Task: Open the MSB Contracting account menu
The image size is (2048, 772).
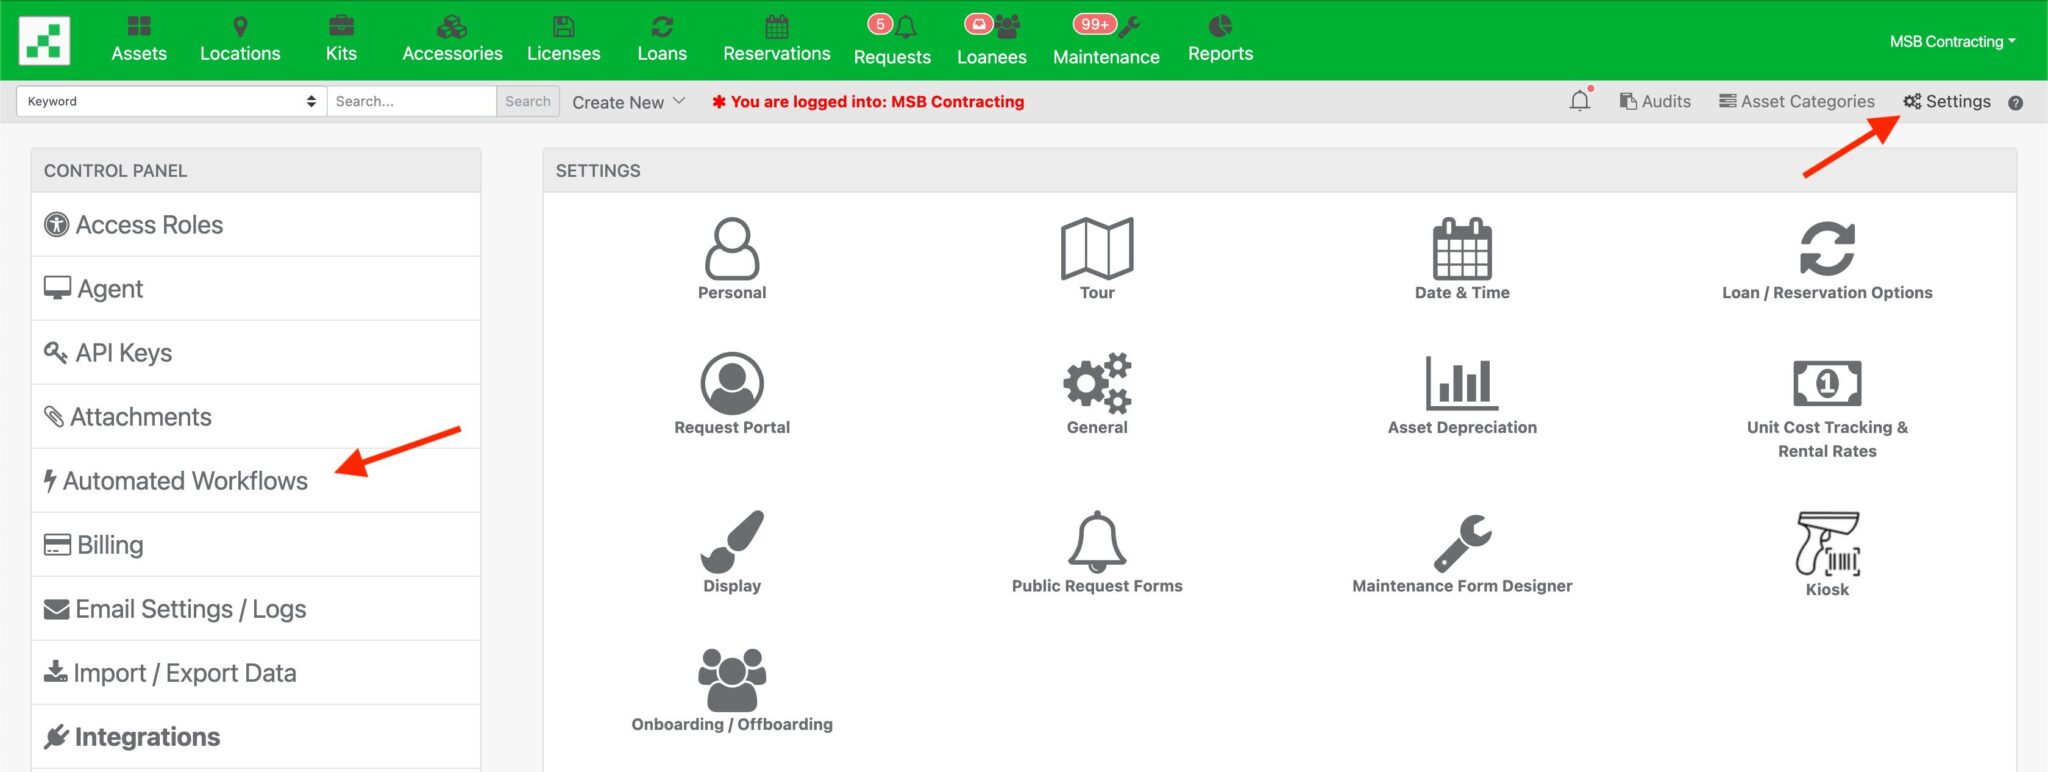Action: tap(1952, 41)
